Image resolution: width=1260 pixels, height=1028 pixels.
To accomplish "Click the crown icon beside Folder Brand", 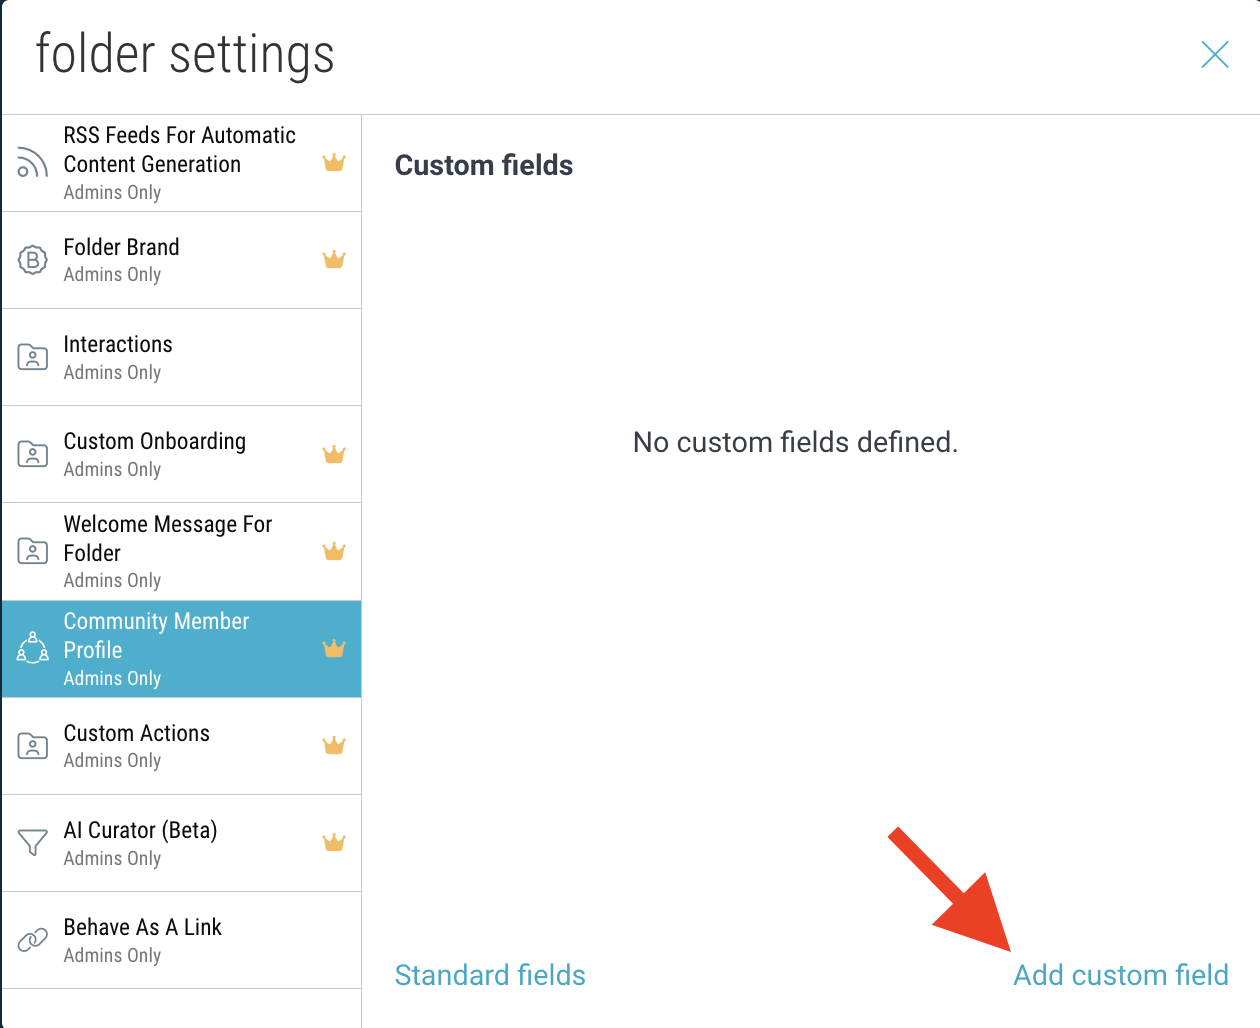I will (x=334, y=259).
